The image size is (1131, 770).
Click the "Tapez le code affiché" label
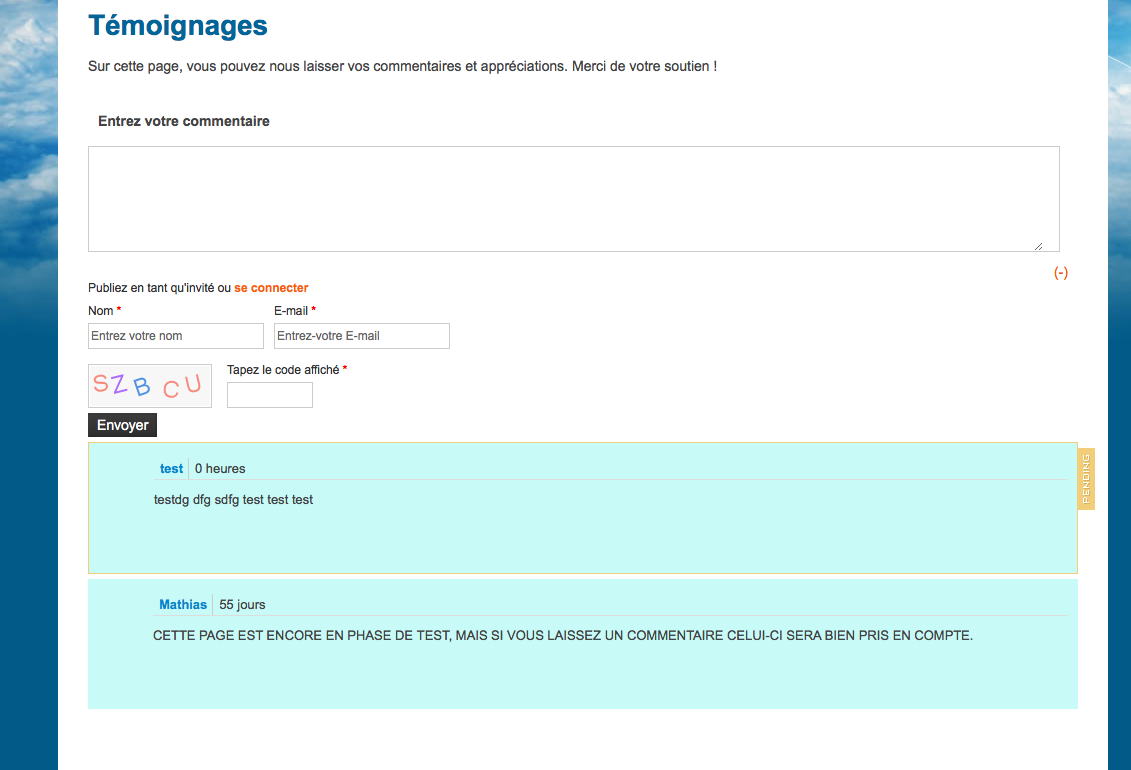(283, 370)
